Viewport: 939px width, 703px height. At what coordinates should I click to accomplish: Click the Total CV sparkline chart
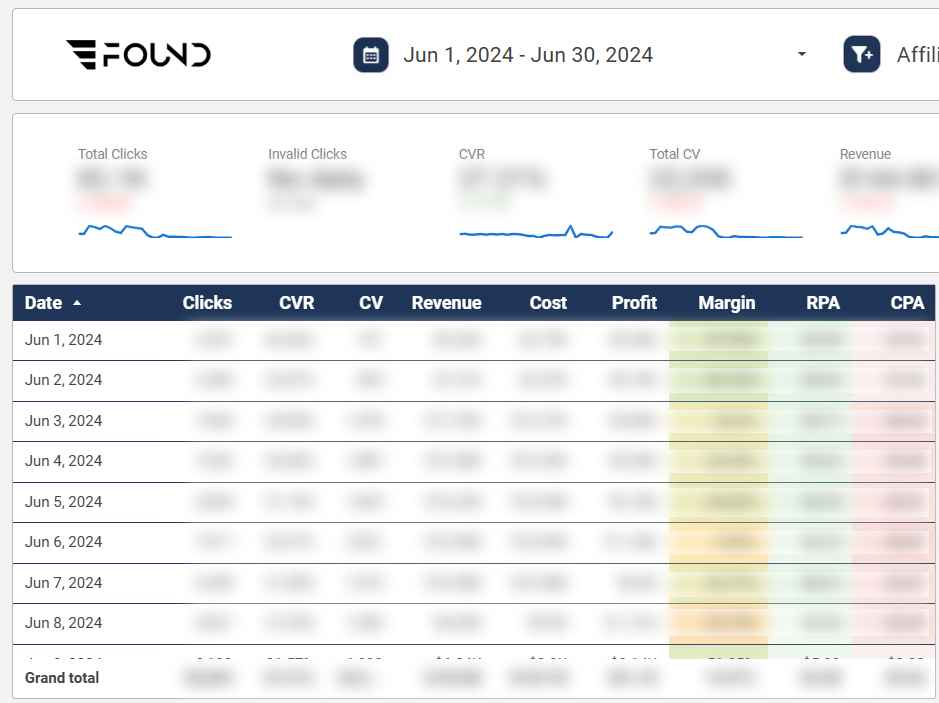pos(725,232)
